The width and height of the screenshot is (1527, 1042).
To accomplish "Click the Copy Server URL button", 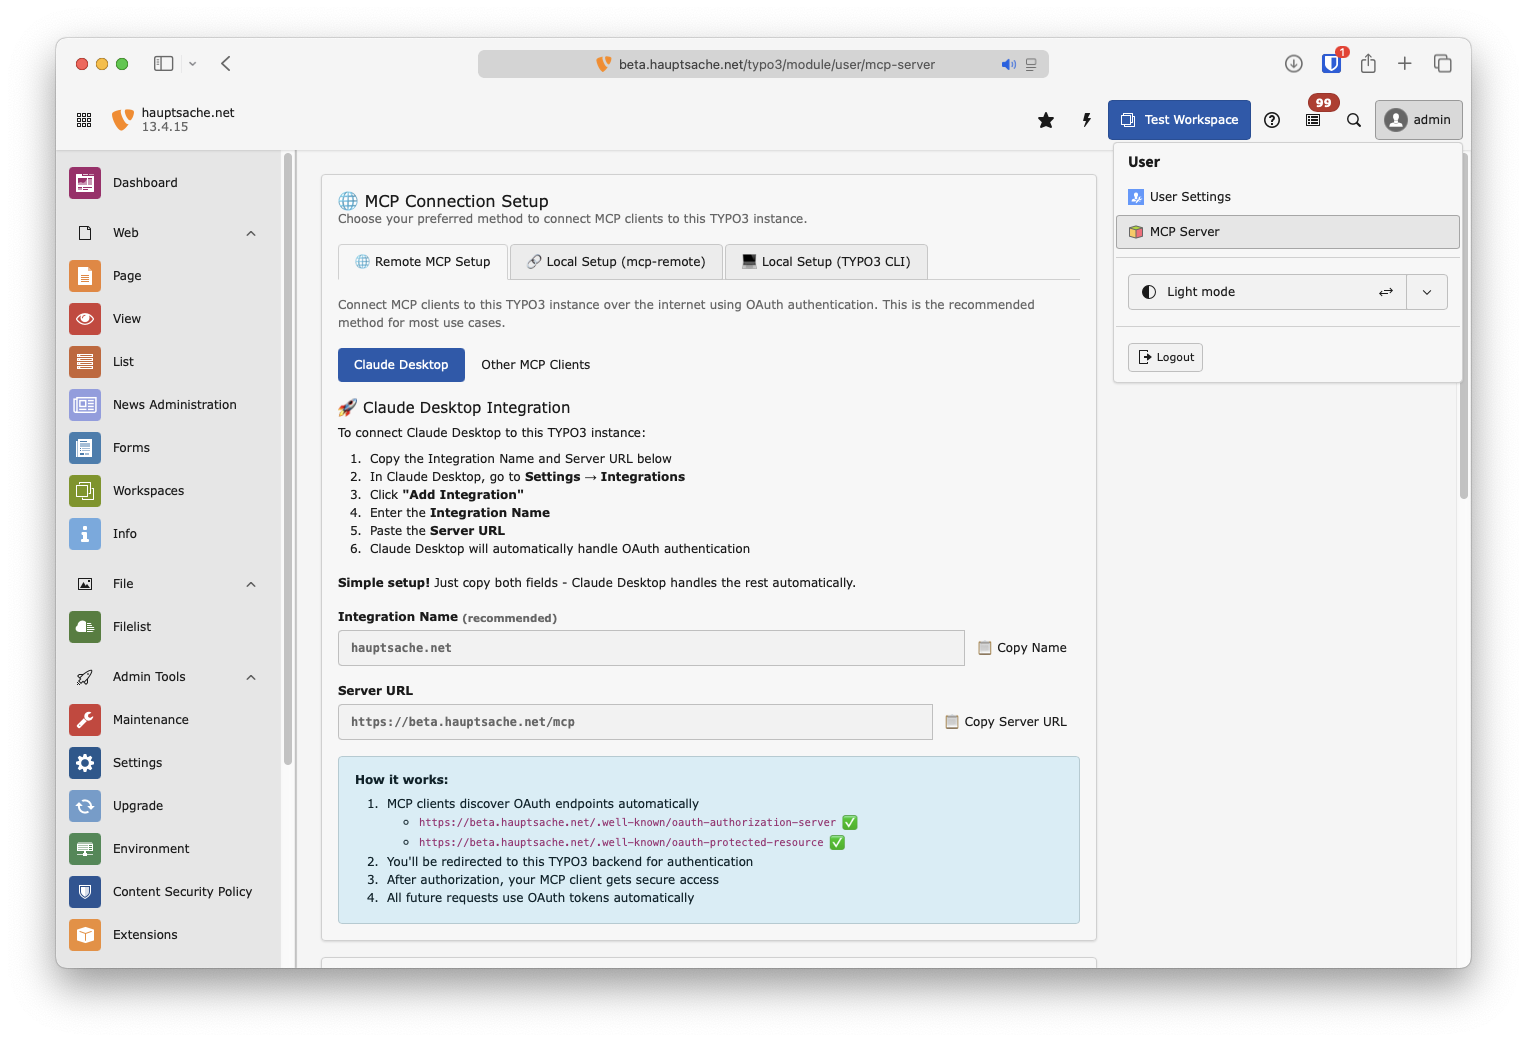I will [1006, 722].
